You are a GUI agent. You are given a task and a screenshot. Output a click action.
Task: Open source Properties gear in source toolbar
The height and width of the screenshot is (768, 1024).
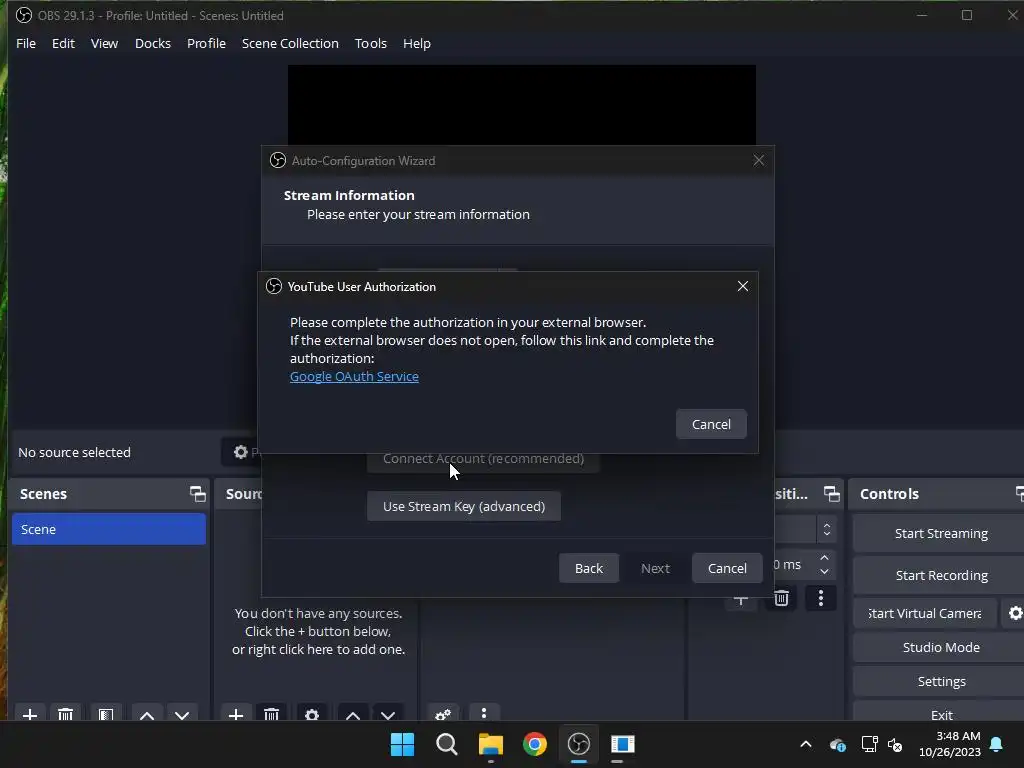click(243, 452)
